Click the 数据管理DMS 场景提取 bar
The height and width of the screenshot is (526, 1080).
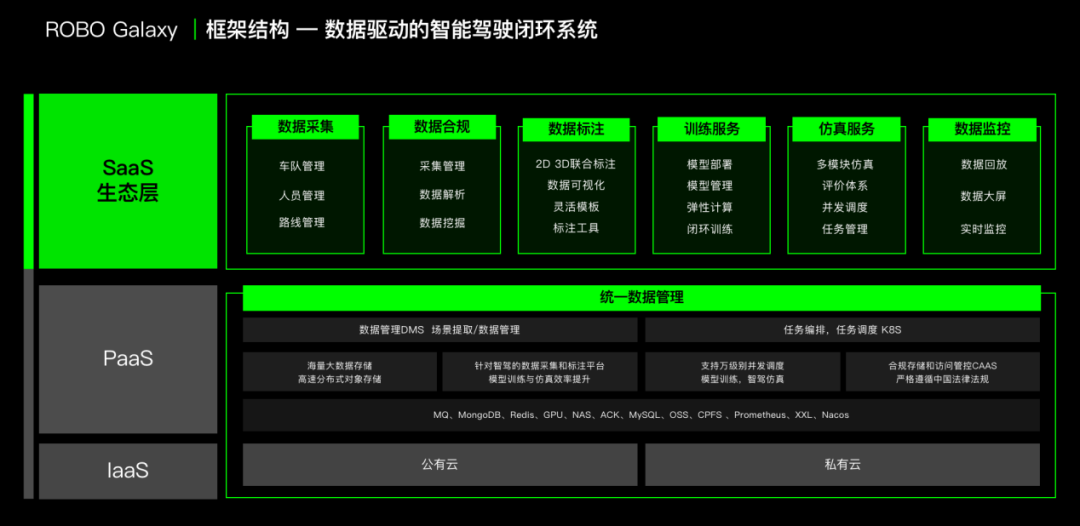tap(440, 330)
